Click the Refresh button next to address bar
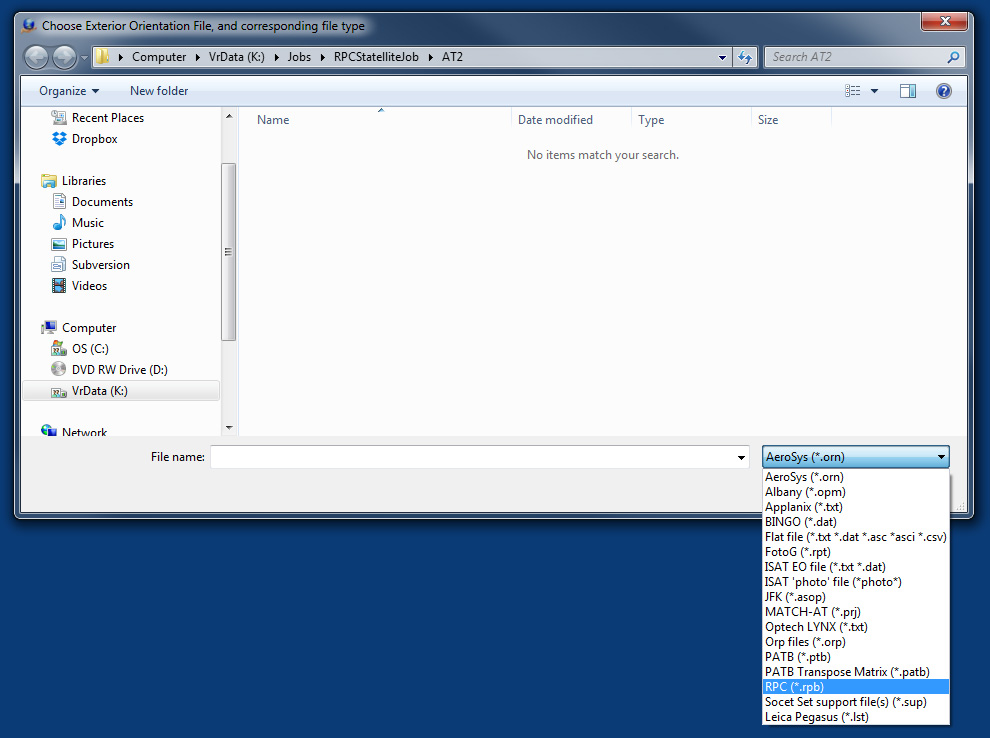This screenshot has width=990, height=738. coord(745,57)
